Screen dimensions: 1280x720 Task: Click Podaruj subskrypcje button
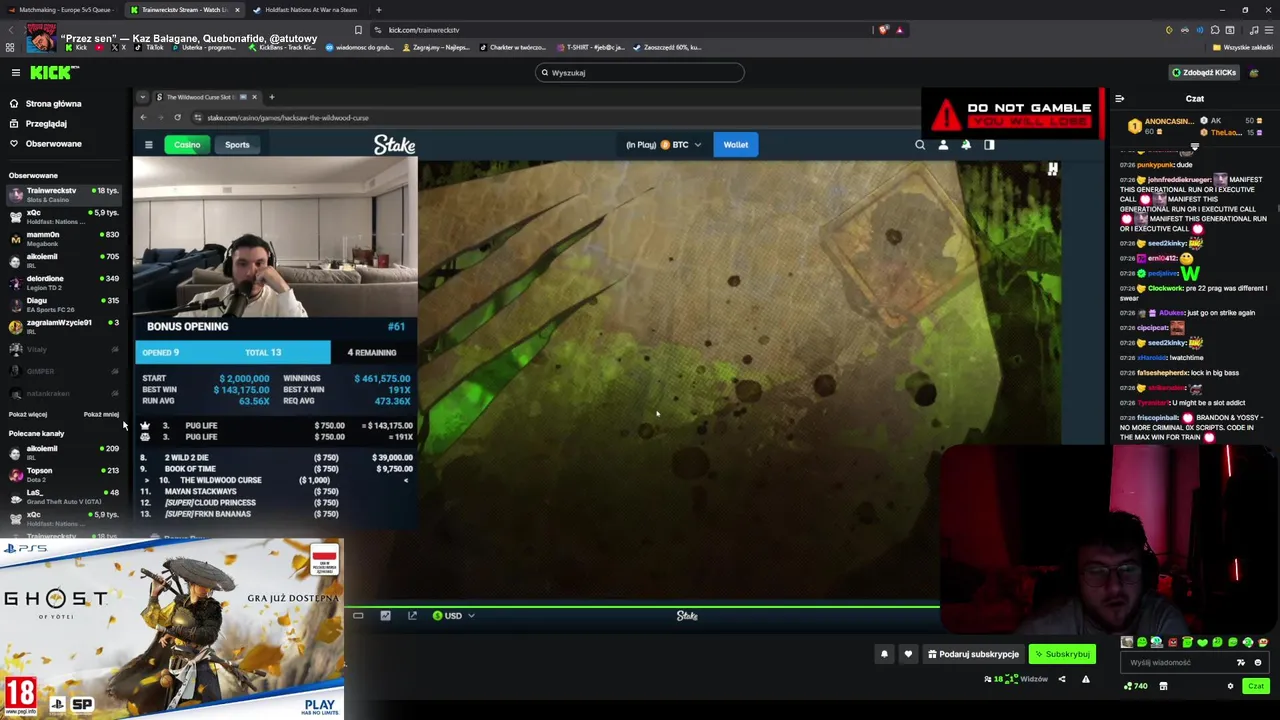click(x=973, y=654)
